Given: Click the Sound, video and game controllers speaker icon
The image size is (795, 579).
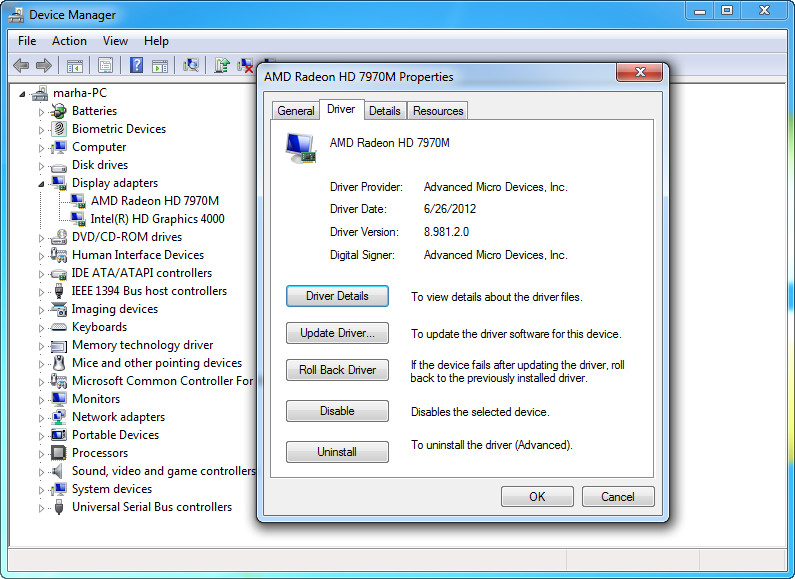Looking at the screenshot, I should tap(58, 471).
